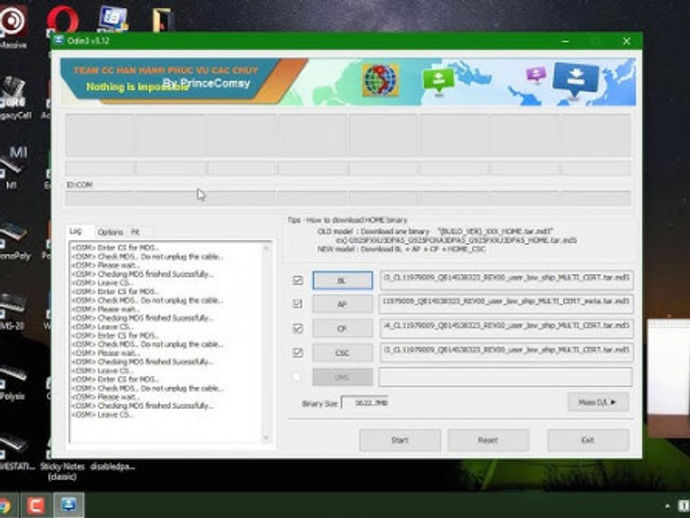Click the log panel scrollbar down arrow
The width and height of the screenshot is (690, 518).
click(266, 437)
